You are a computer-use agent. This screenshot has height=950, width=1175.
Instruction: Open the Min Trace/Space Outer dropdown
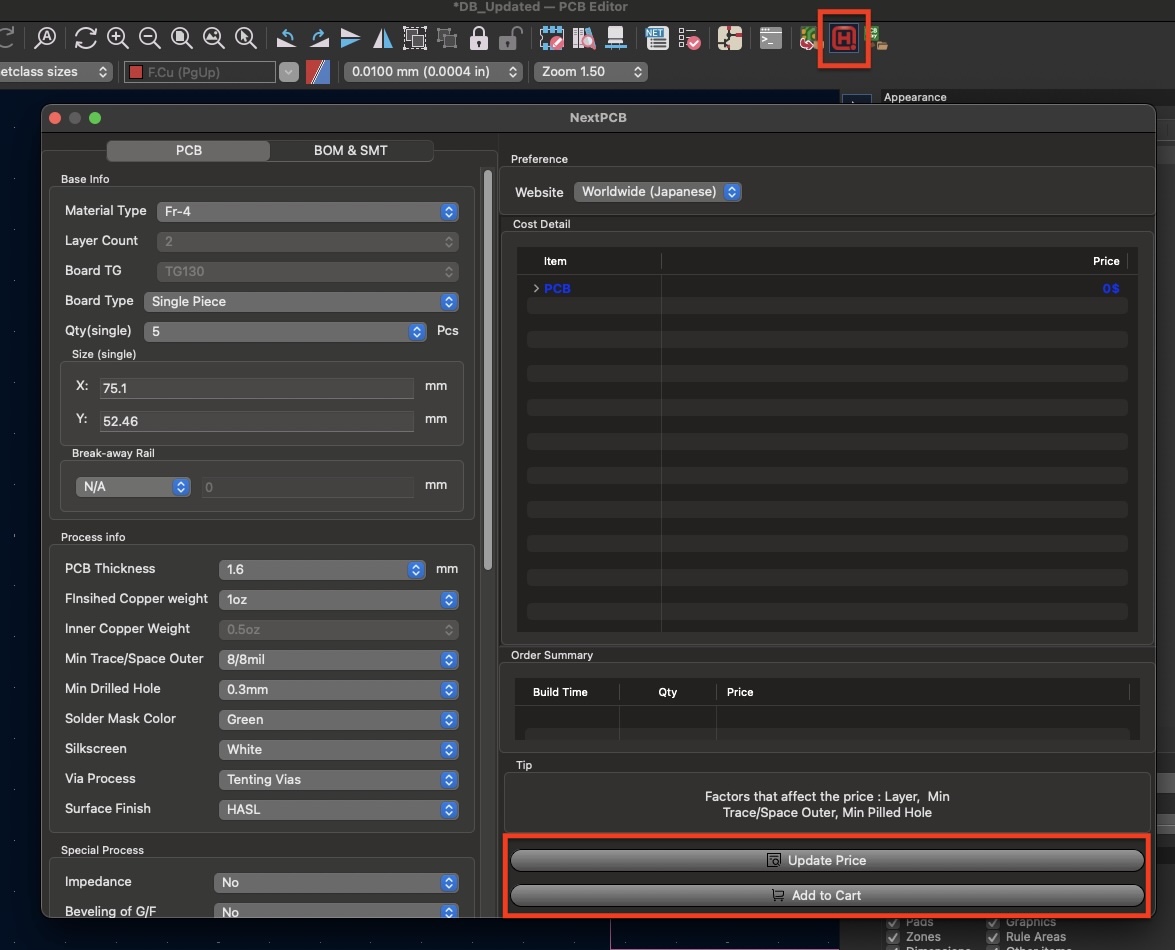[338, 659]
